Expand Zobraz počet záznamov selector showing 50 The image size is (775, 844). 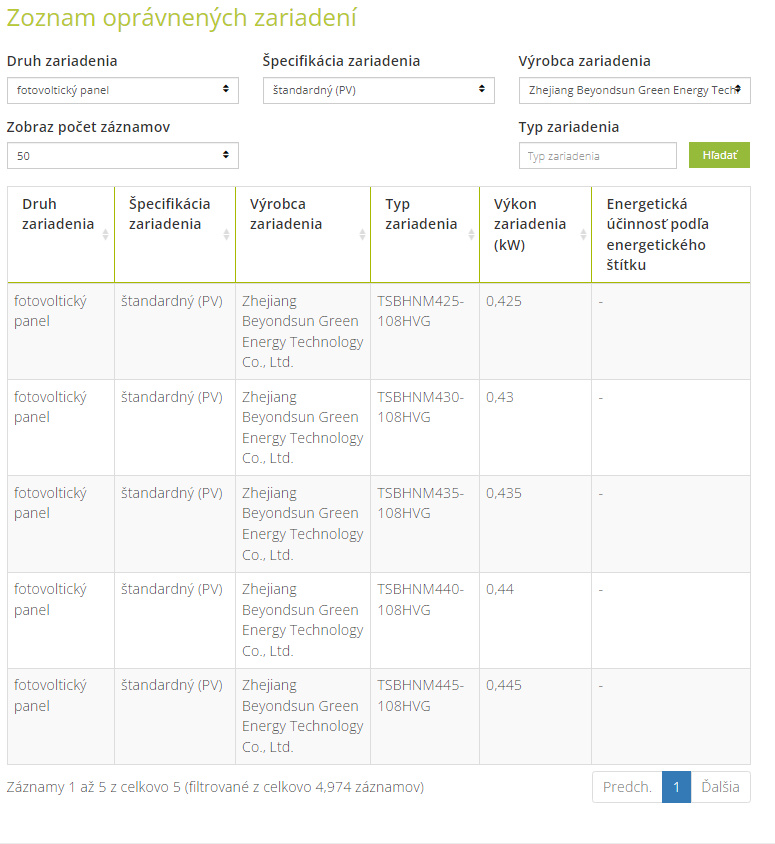coord(123,156)
